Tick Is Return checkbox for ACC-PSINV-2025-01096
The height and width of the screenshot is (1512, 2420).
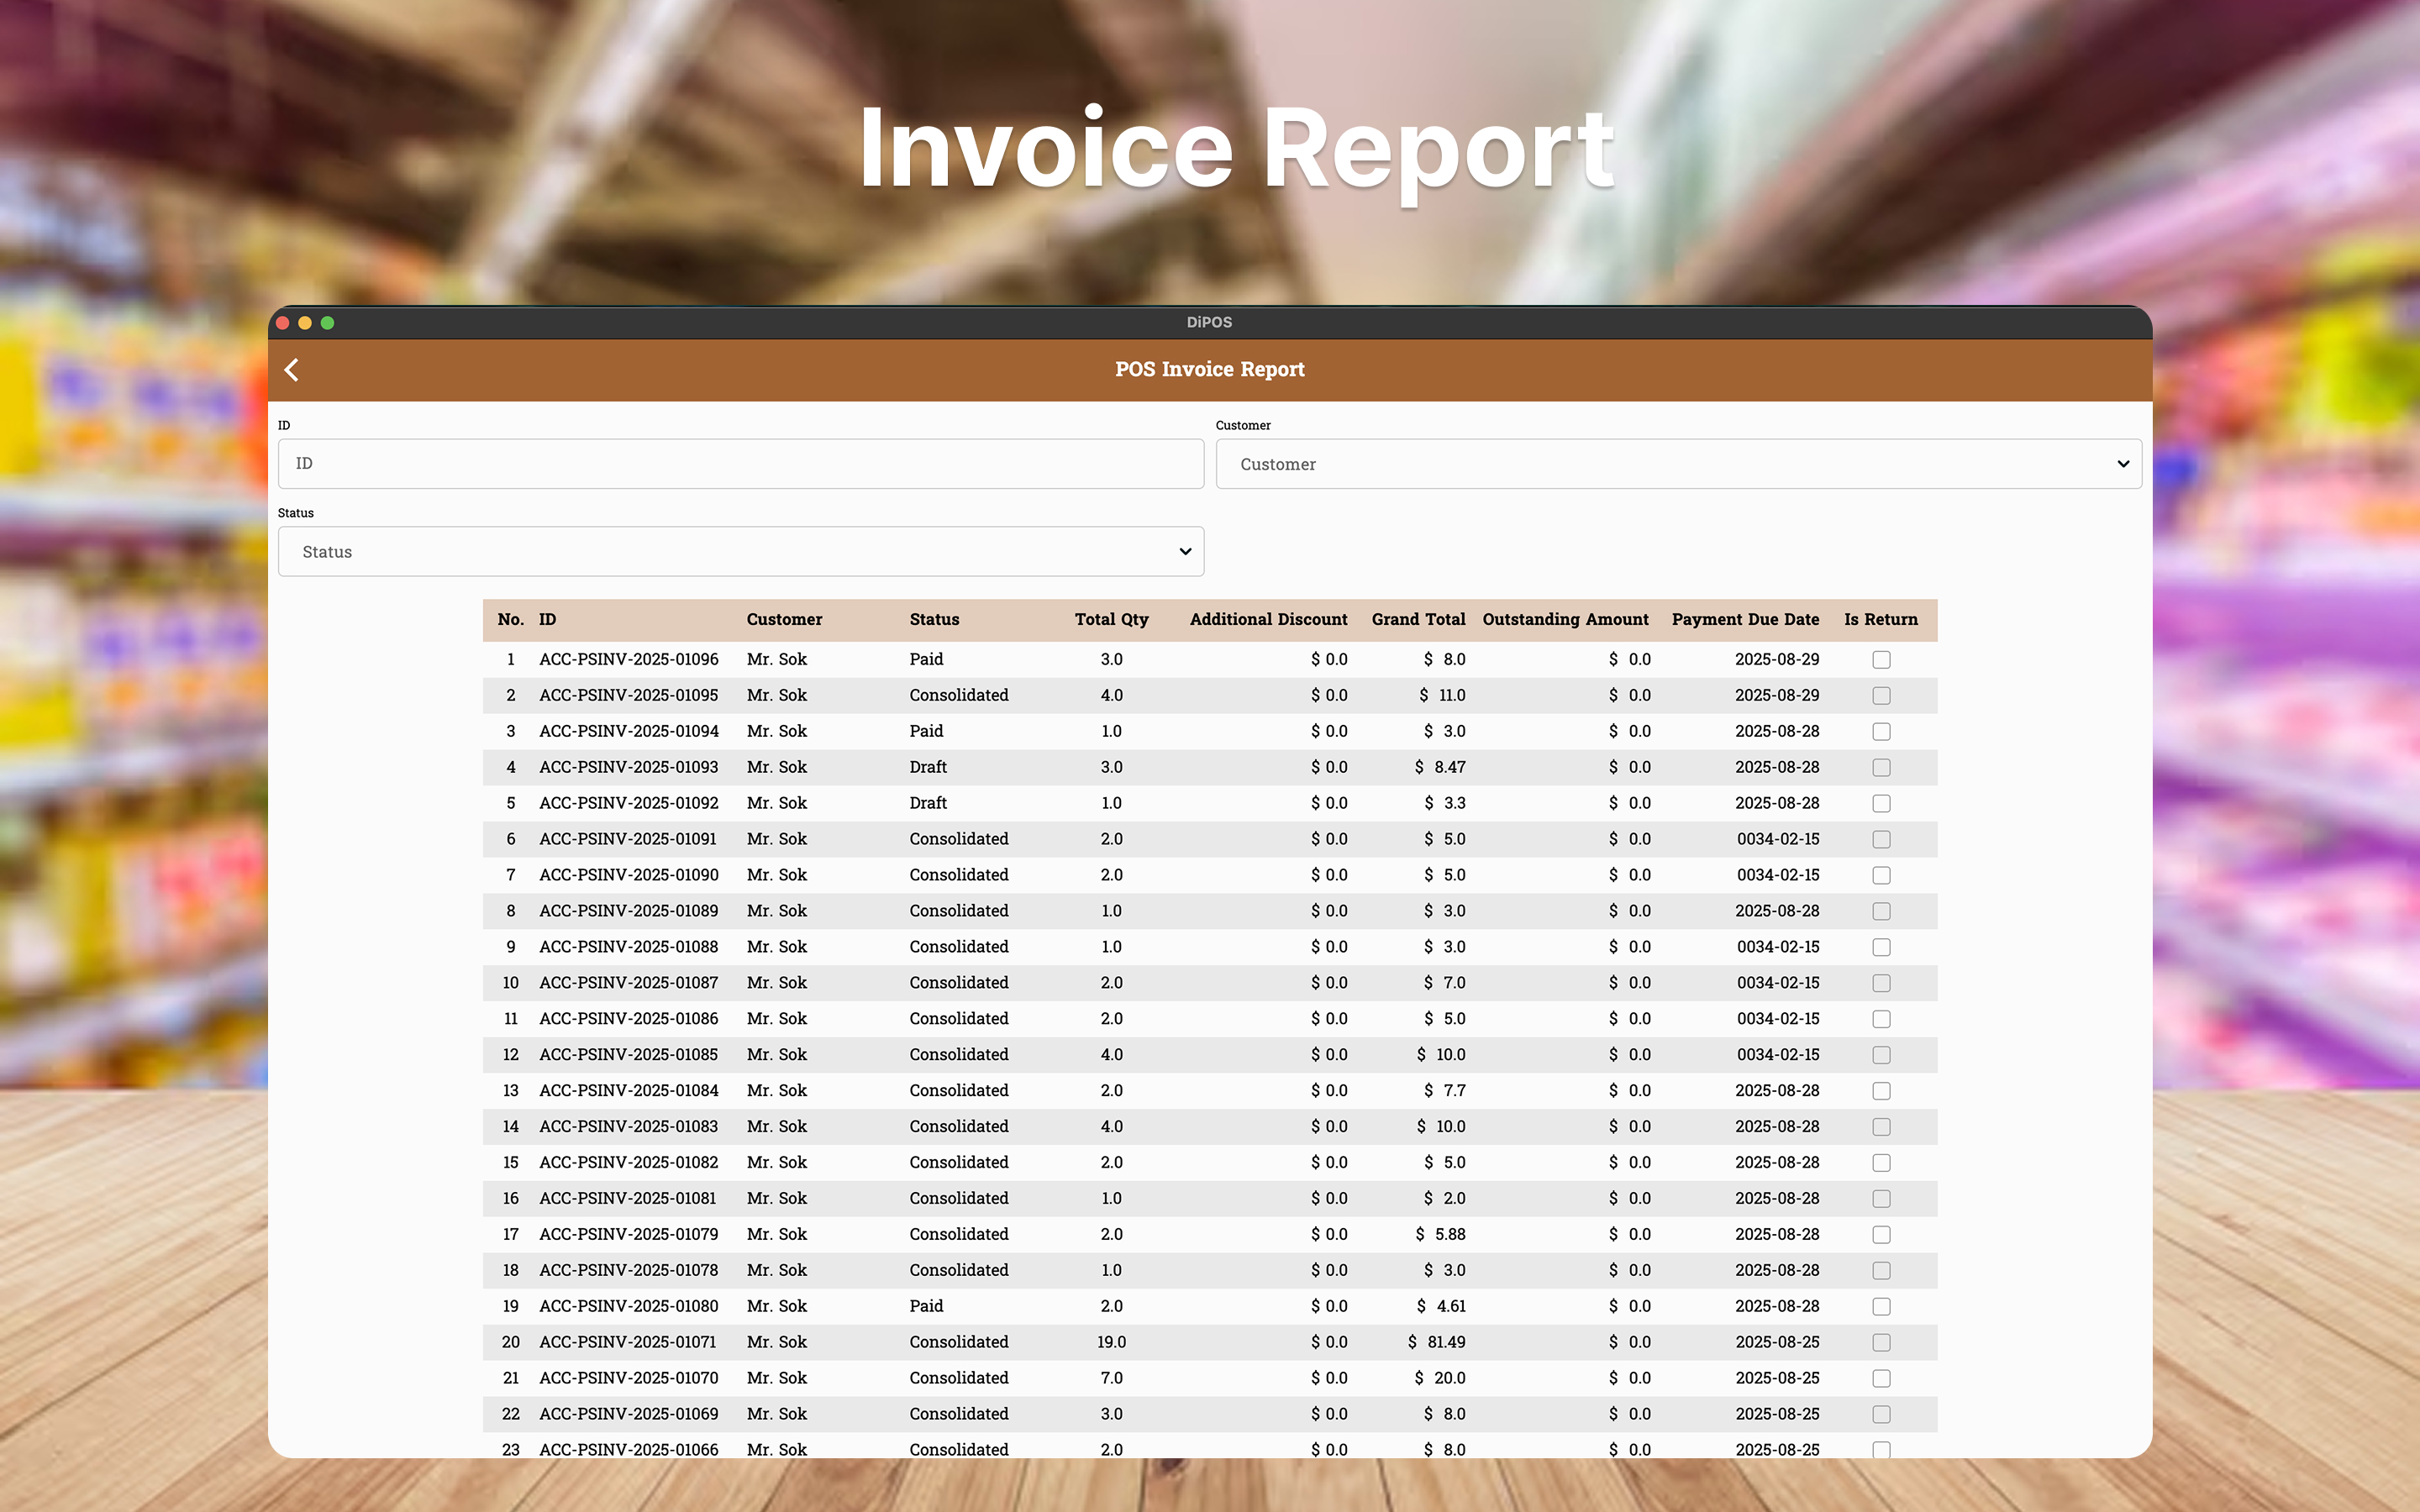click(1881, 660)
